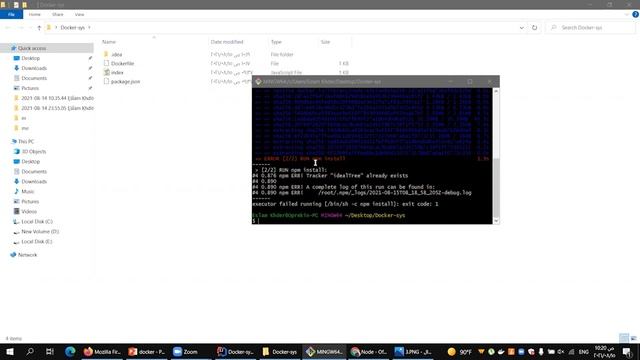Open Local Disk (C:) drive

[x=37, y=222]
